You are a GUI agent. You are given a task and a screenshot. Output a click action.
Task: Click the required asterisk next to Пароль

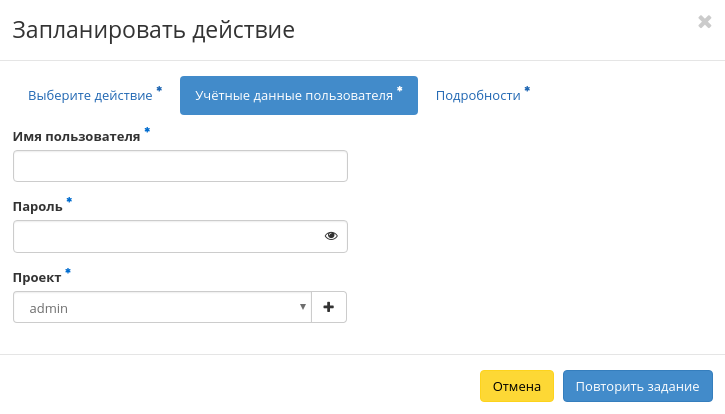click(69, 201)
